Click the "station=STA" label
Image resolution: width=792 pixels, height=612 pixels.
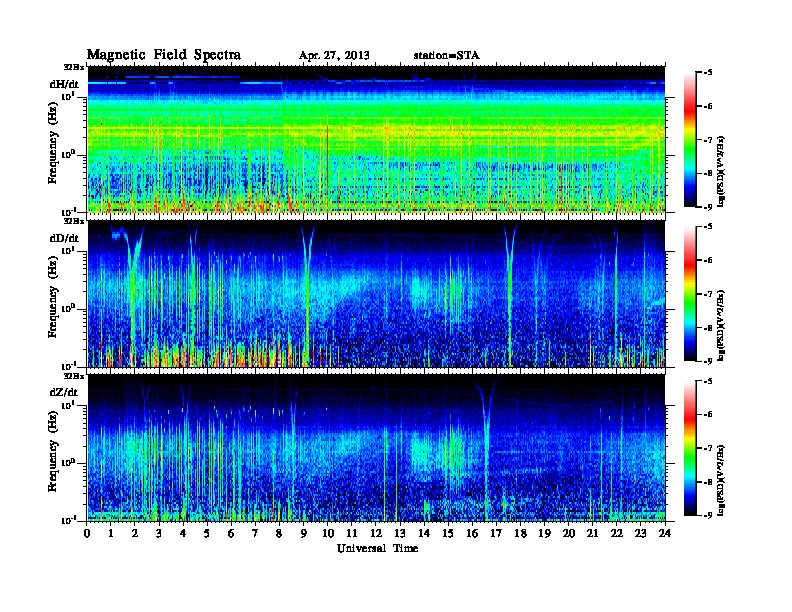tap(446, 56)
